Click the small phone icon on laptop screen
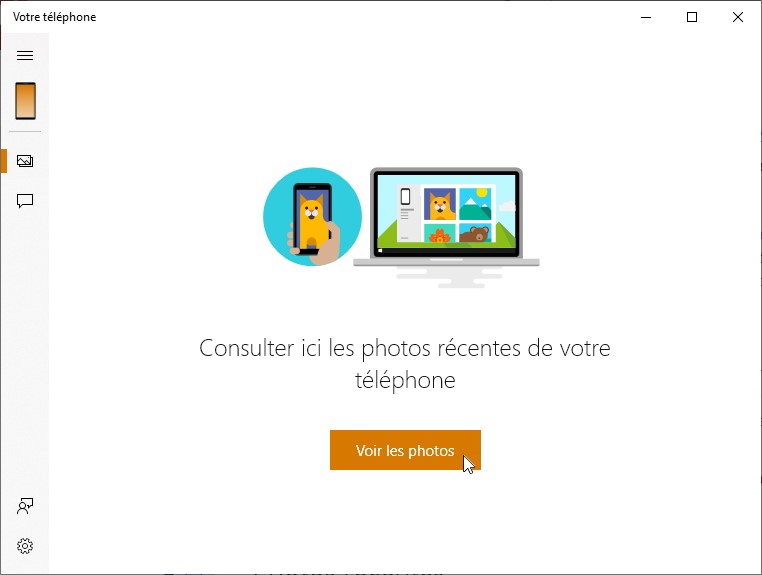This screenshot has height=575, width=762. coord(405,196)
